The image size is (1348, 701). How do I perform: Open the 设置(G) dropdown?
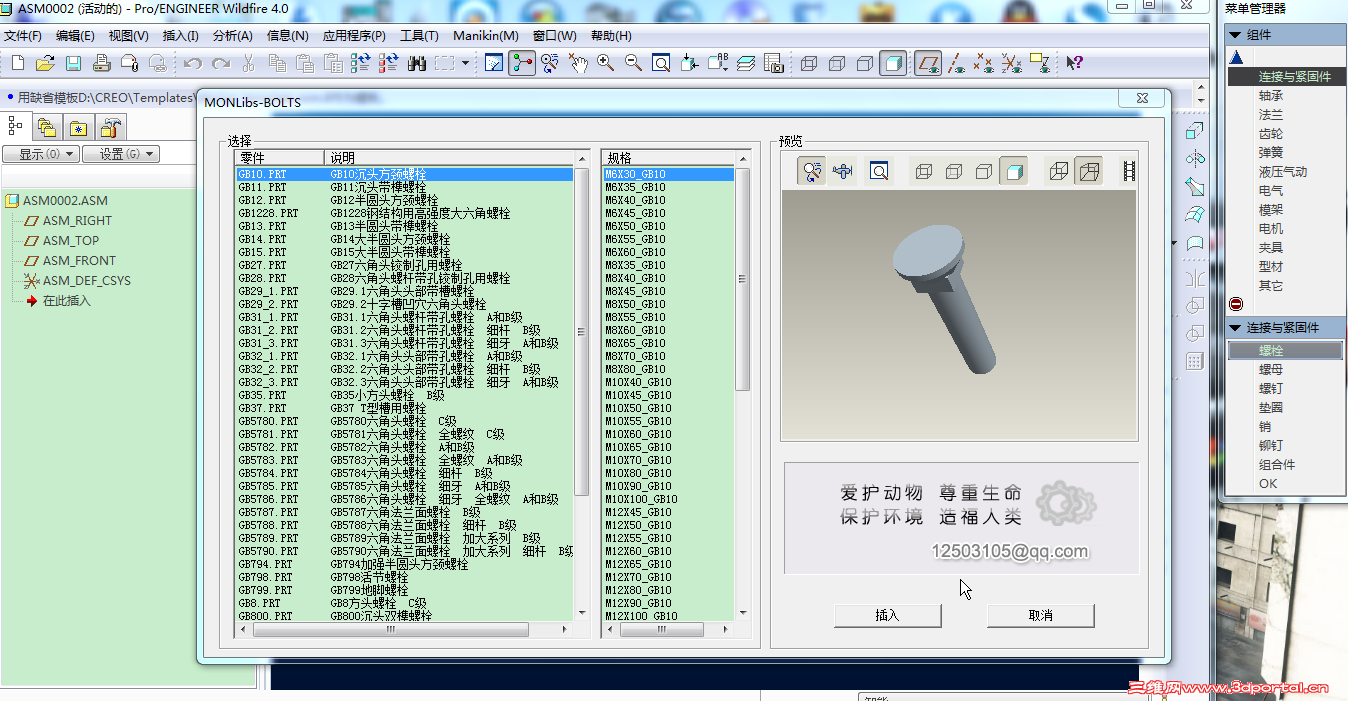tap(120, 154)
